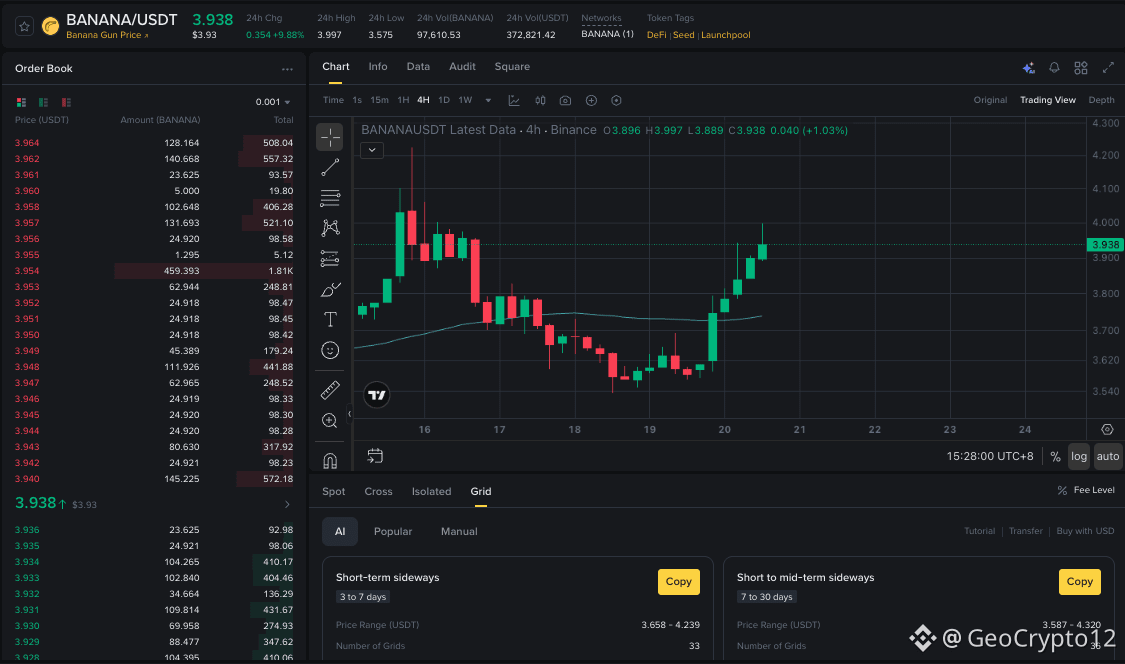1125x664 pixels.
Task: Open the Fee Level link
Action: pos(1086,490)
